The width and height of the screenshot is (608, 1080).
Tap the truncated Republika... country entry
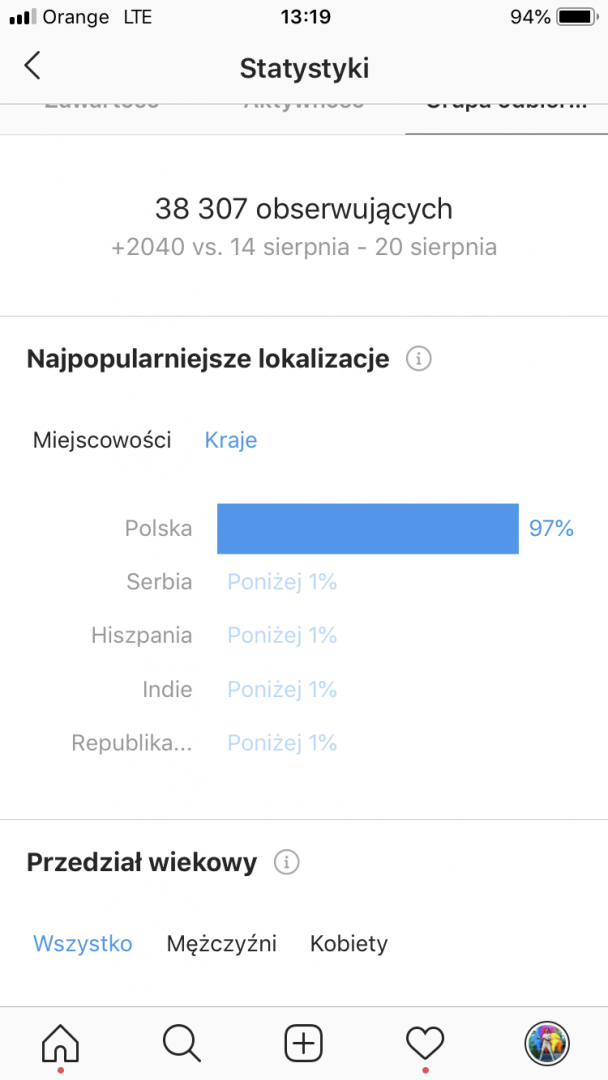[132, 743]
